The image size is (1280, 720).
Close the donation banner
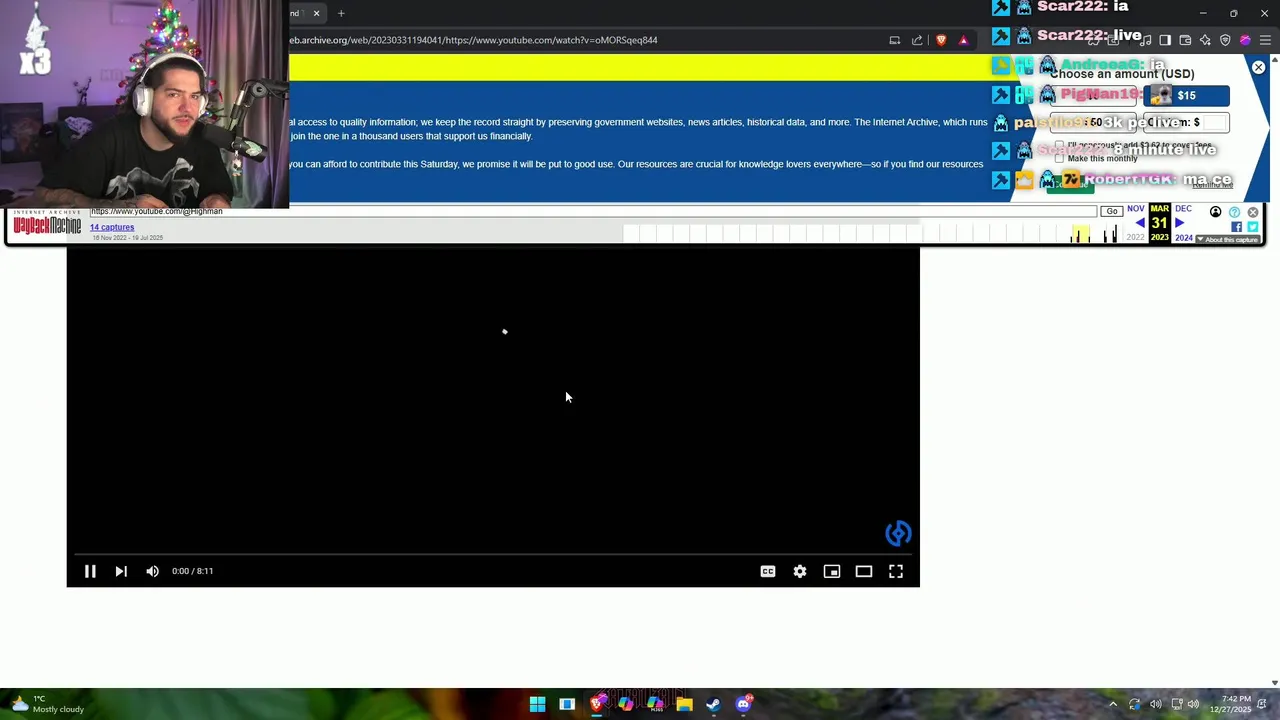pos(1258,67)
